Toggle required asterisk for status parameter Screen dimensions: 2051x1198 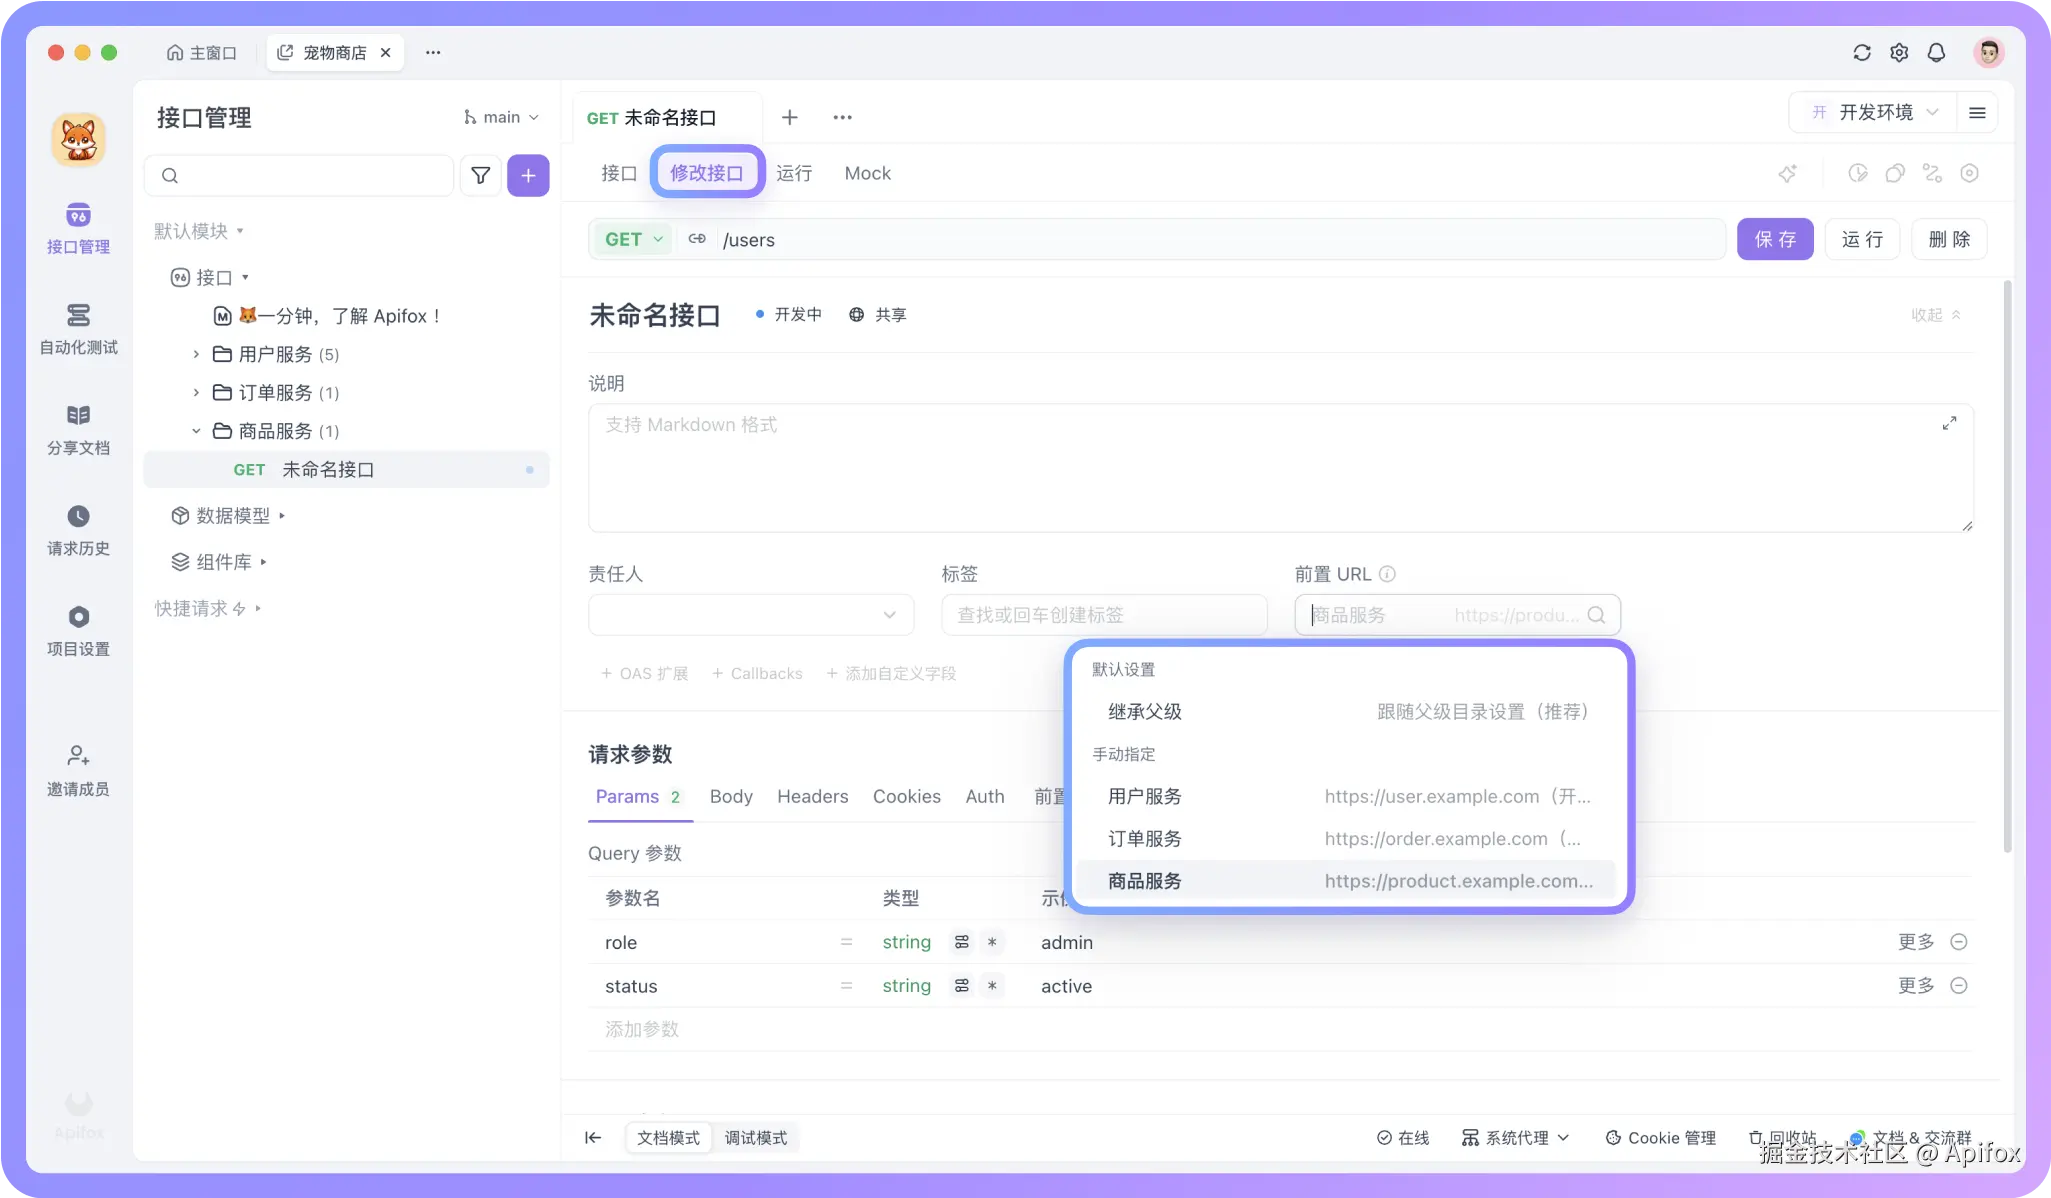click(x=991, y=986)
